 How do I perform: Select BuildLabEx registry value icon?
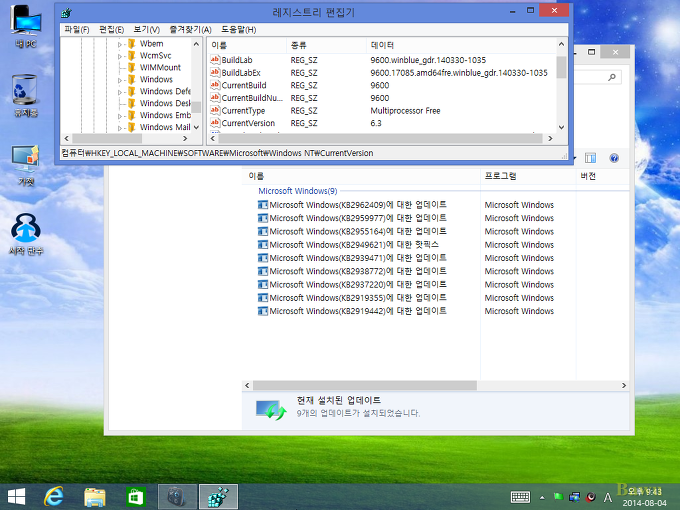[x=215, y=72]
